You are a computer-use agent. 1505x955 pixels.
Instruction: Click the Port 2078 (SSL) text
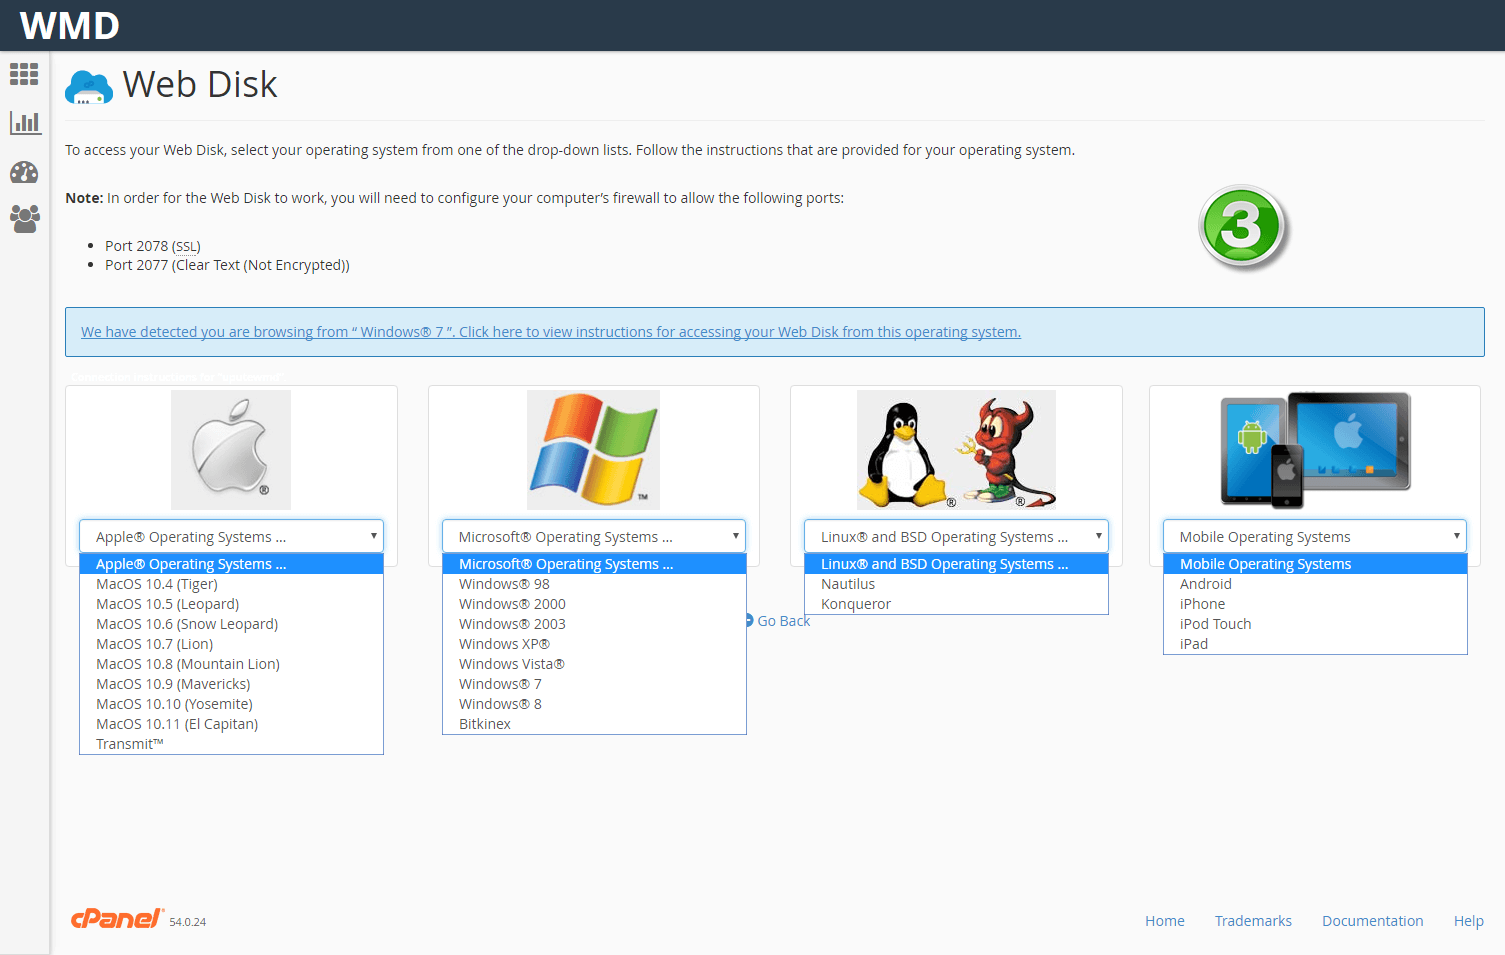pyautogui.click(x=153, y=246)
